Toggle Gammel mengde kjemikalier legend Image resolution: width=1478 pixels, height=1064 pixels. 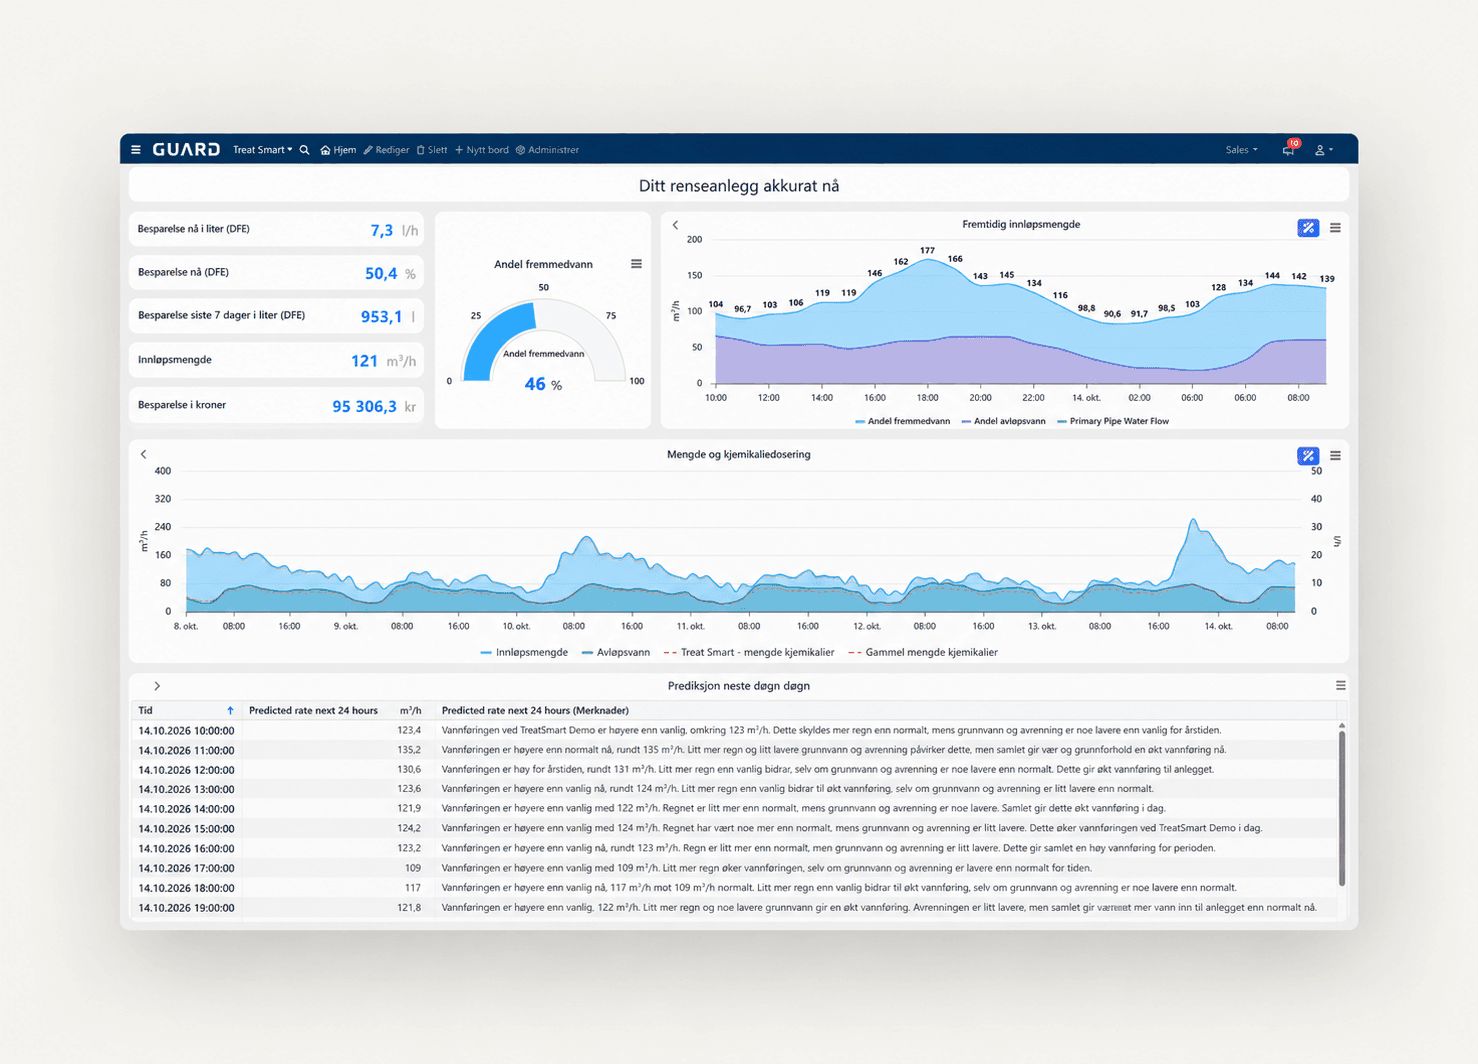[x=923, y=652]
